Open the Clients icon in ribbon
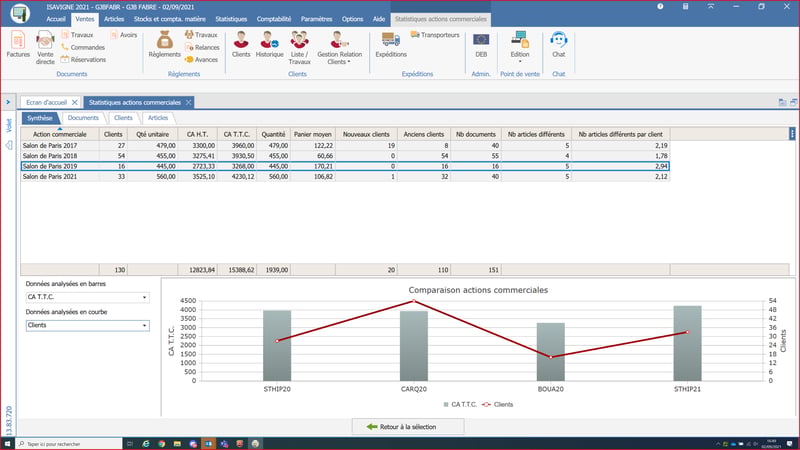 click(241, 44)
